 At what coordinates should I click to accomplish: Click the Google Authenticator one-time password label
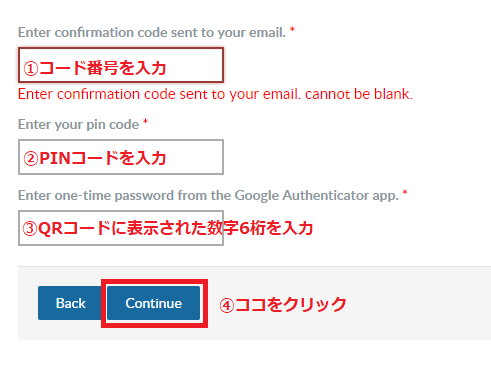click(208, 195)
